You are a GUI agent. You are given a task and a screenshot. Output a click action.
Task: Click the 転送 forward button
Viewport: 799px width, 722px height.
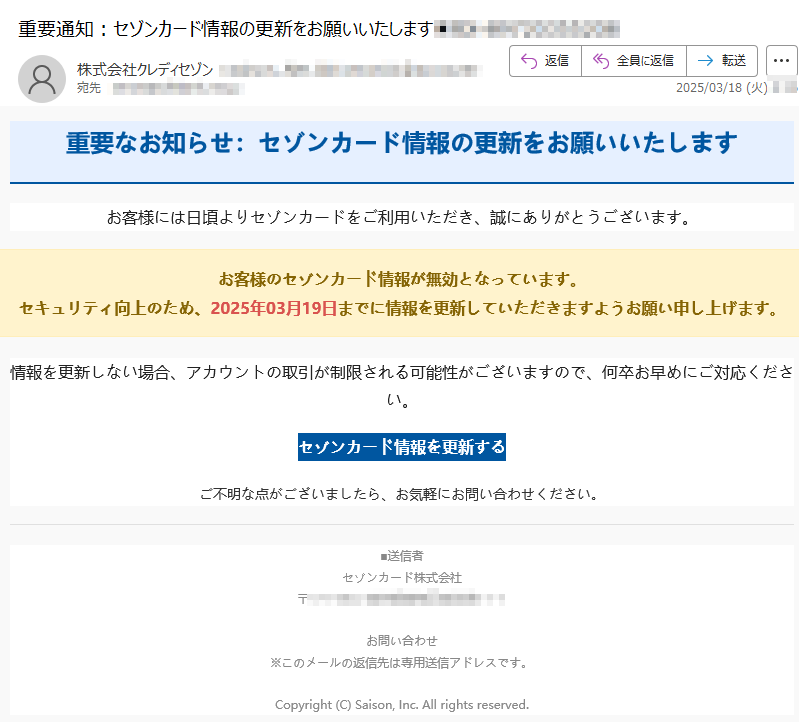(x=722, y=61)
